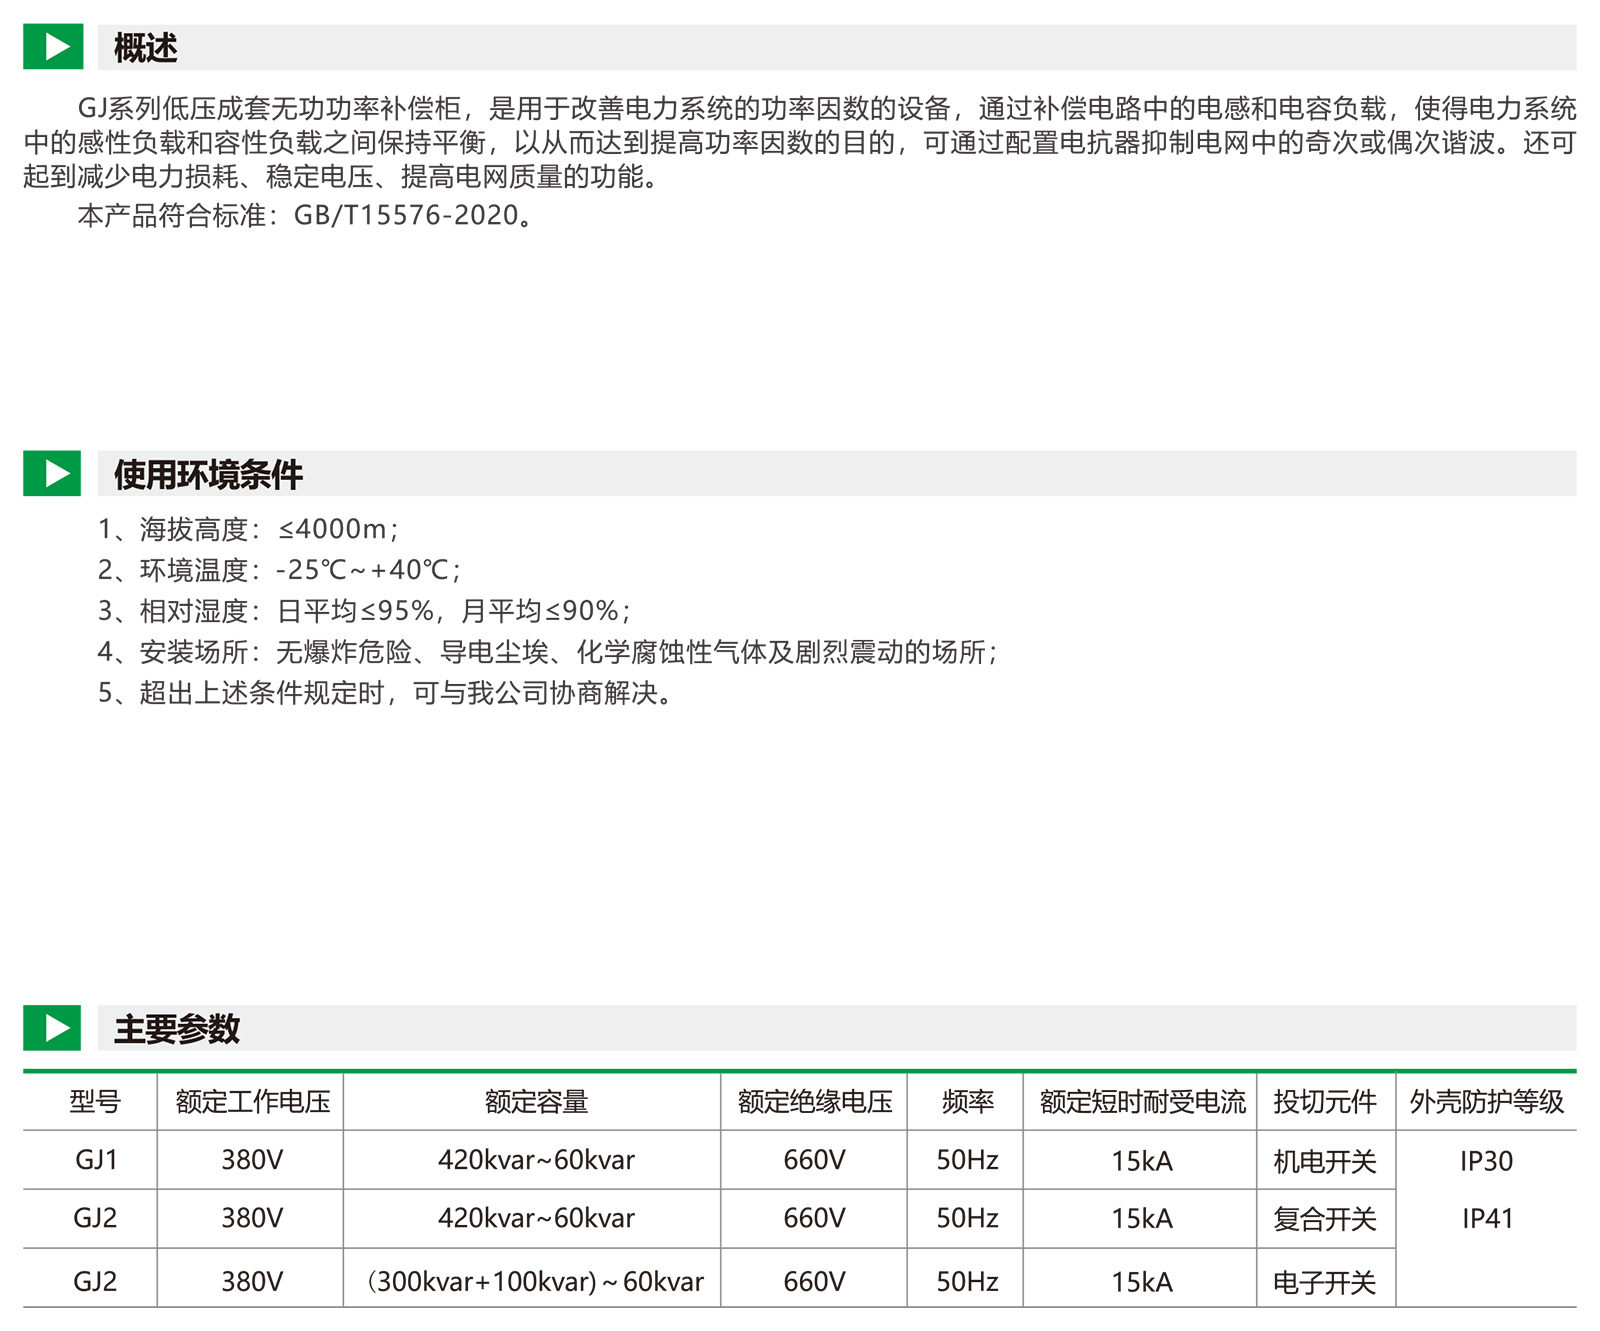Image resolution: width=1600 pixels, height=1331 pixels.
Task: Click the 环境温度 -25℃~+40℃ list item
Action: [x=279, y=570]
